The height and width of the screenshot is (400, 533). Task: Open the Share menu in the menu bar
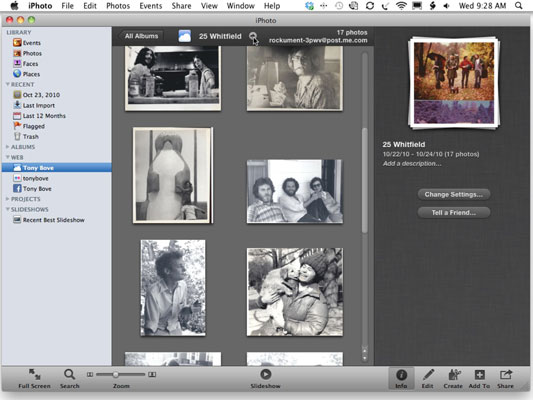tap(181, 6)
